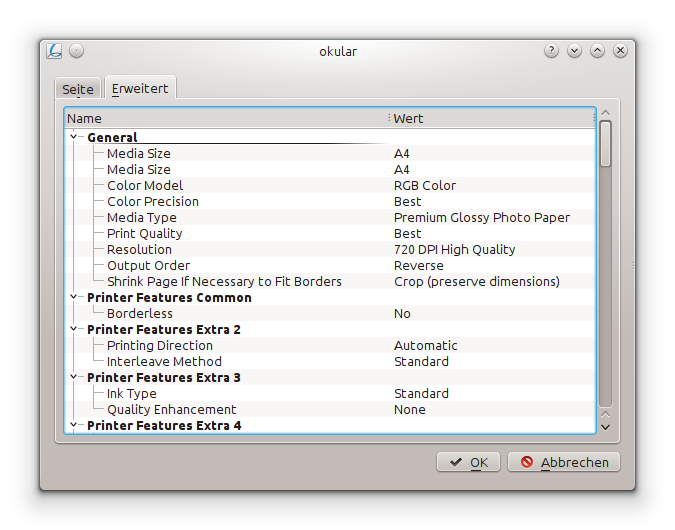Click the scrollbar up arrow at top
Image resolution: width=675 pixels, height=530 pixels.
[605, 113]
